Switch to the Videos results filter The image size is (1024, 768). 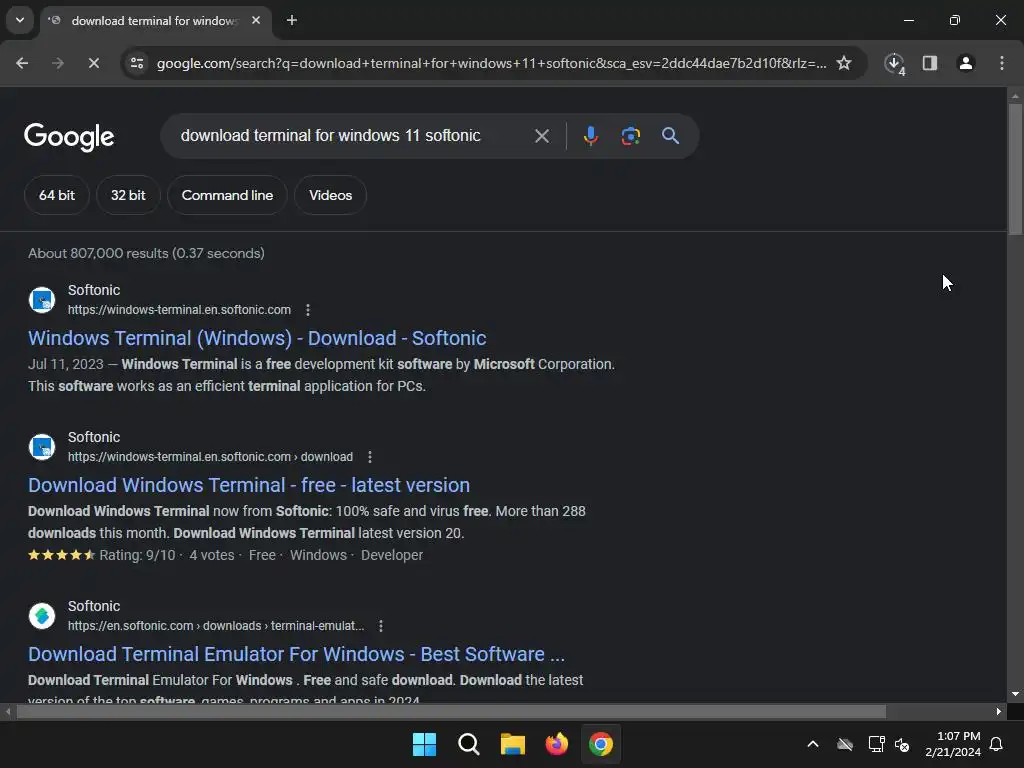(x=330, y=195)
